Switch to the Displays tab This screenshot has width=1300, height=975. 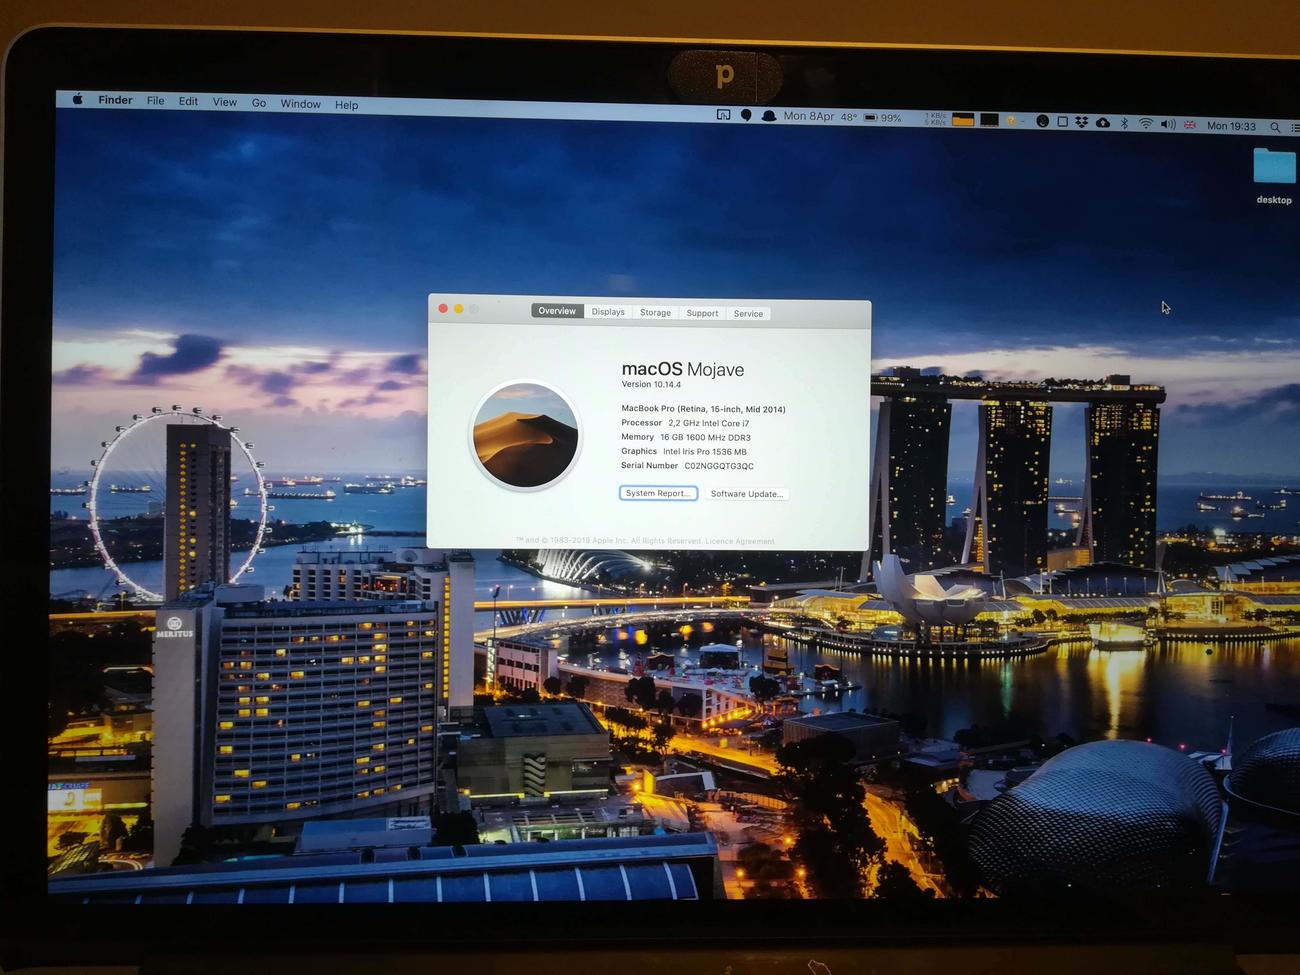coord(608,312)
